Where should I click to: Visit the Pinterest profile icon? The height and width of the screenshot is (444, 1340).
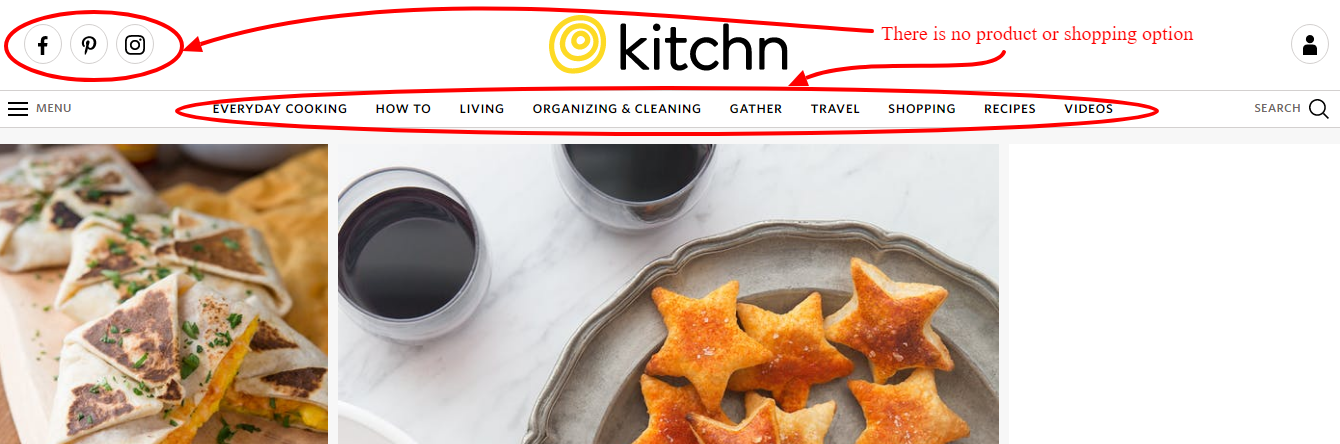tap(89, 45)
